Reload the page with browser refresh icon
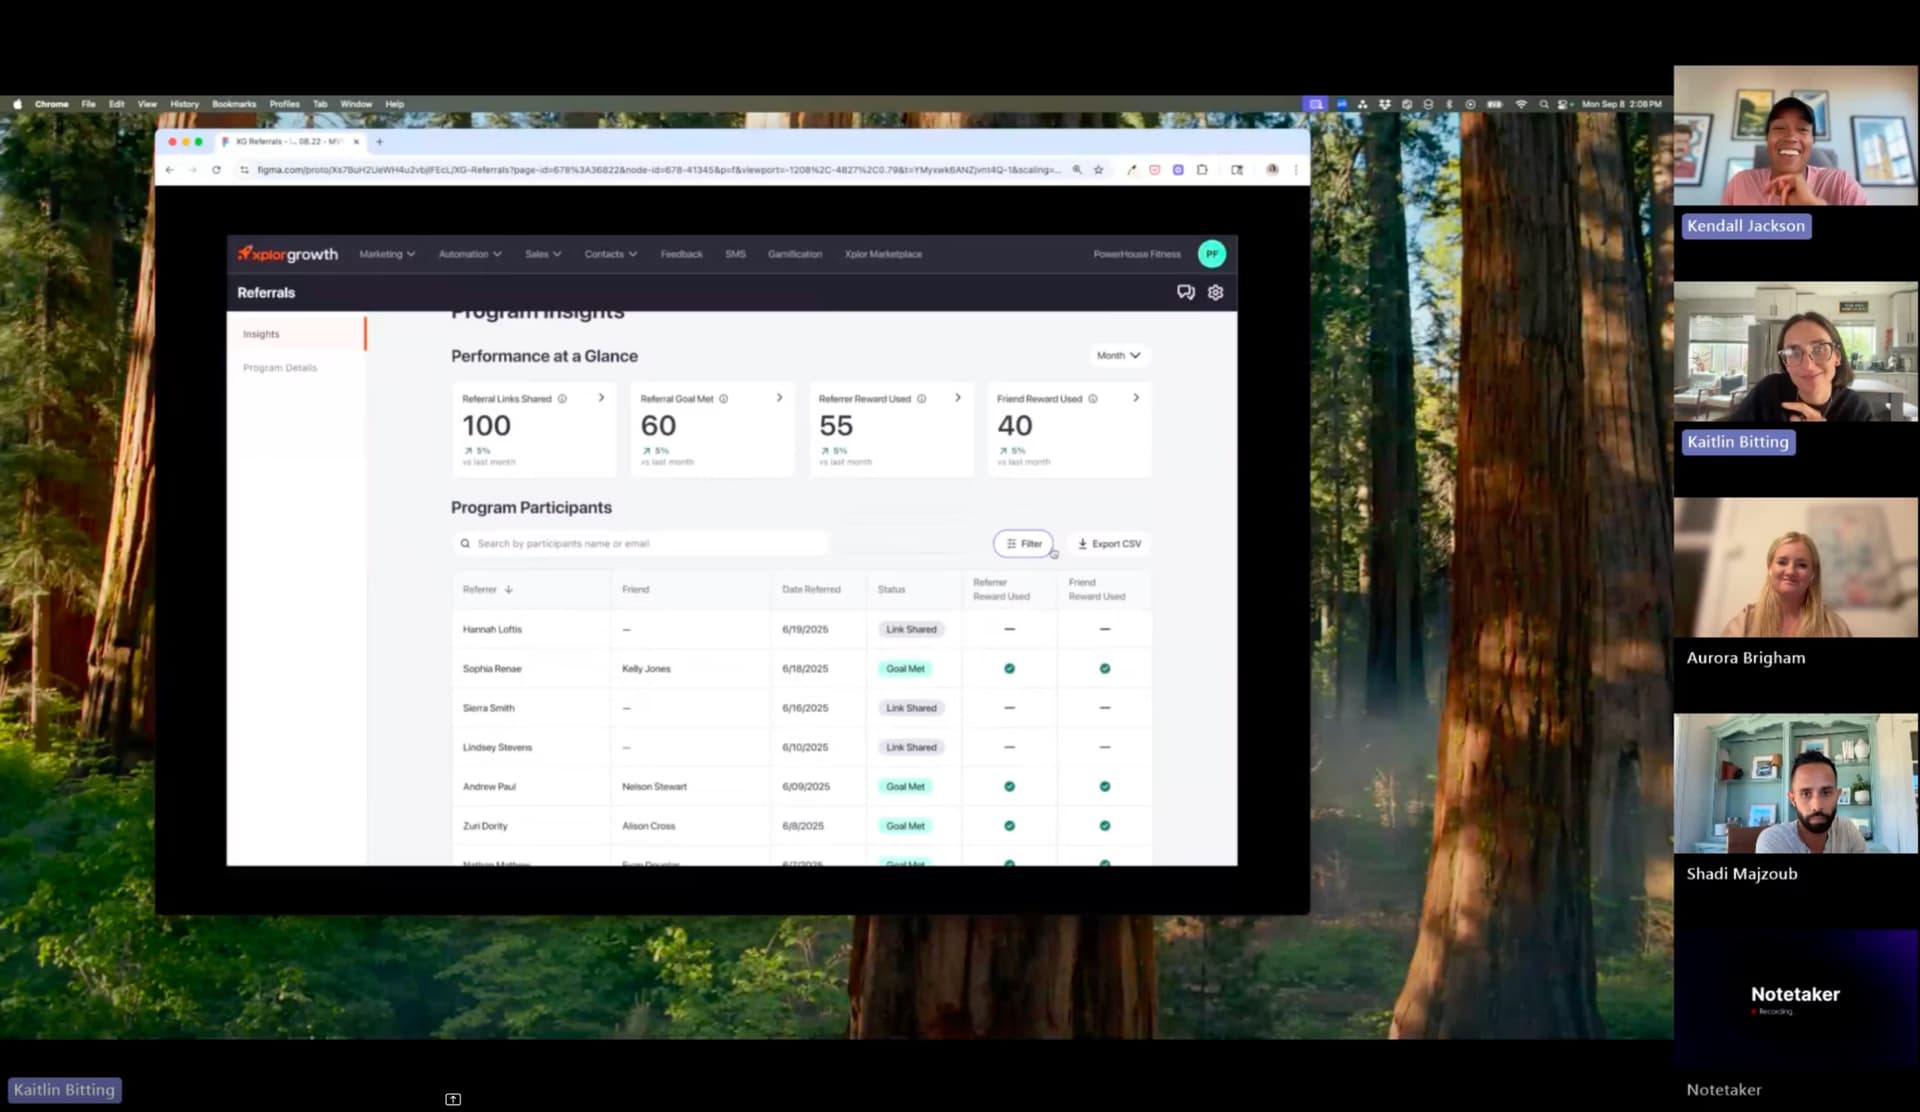The height and width of the screenshot is (1112, 1920). (216, 170)
